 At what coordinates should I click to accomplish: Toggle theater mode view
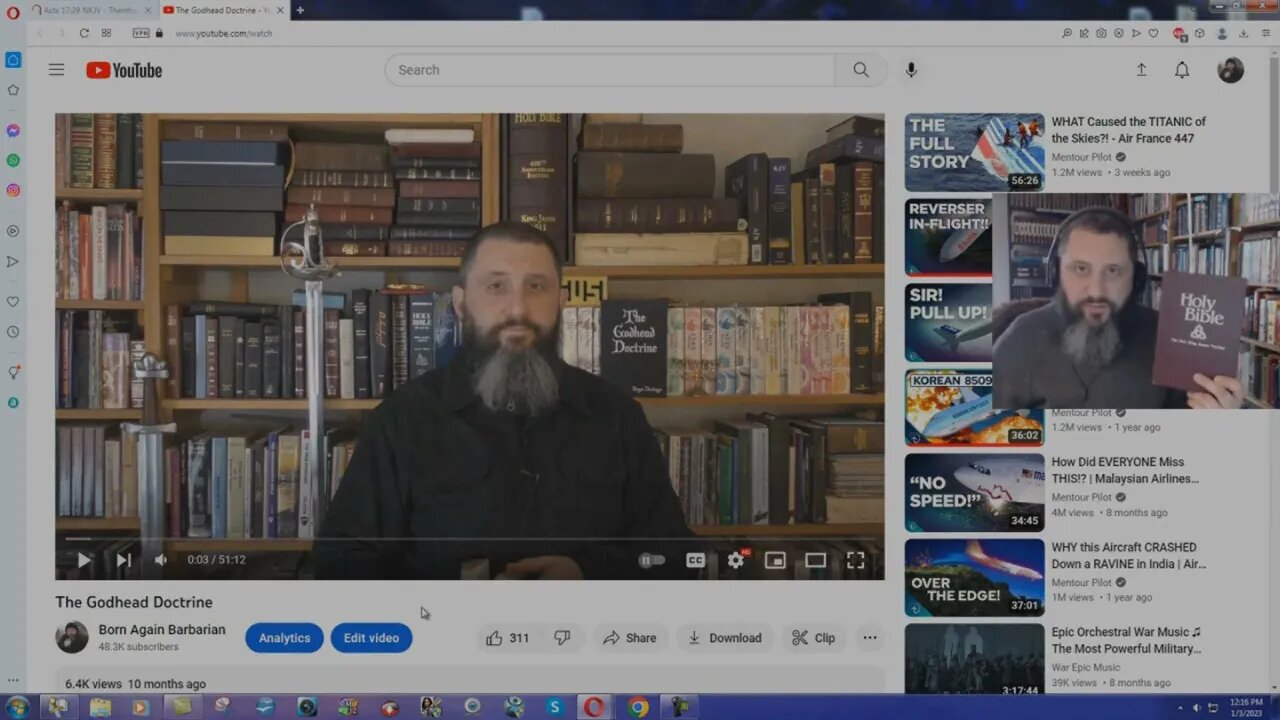(x=816, y=560)
